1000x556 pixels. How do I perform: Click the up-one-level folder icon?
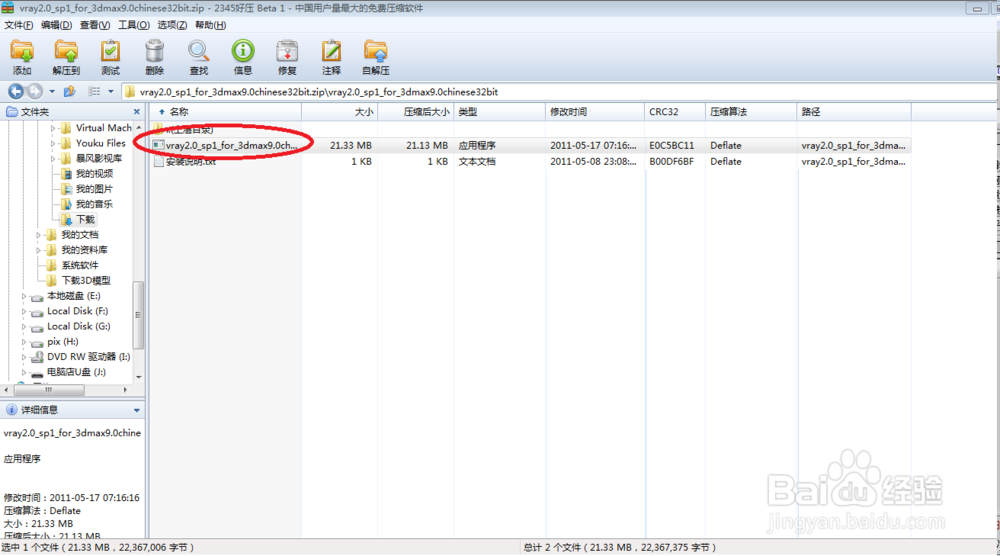coord(70,91)
